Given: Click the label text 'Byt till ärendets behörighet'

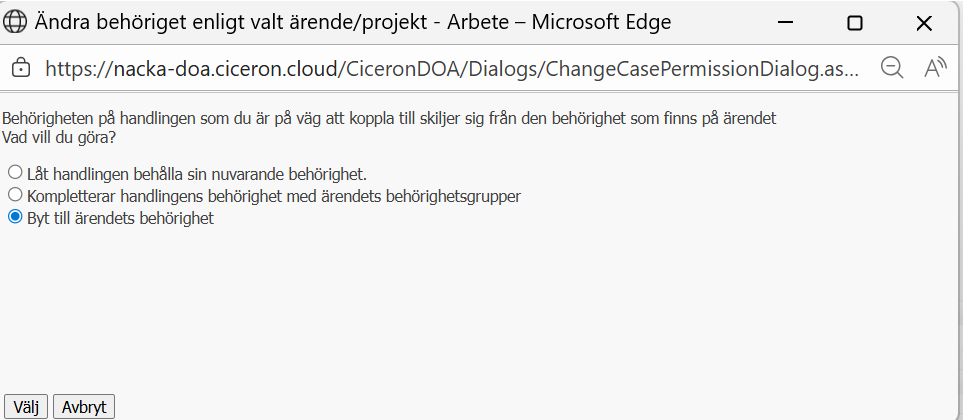Looking at the screenshot, I should [121, 217].
